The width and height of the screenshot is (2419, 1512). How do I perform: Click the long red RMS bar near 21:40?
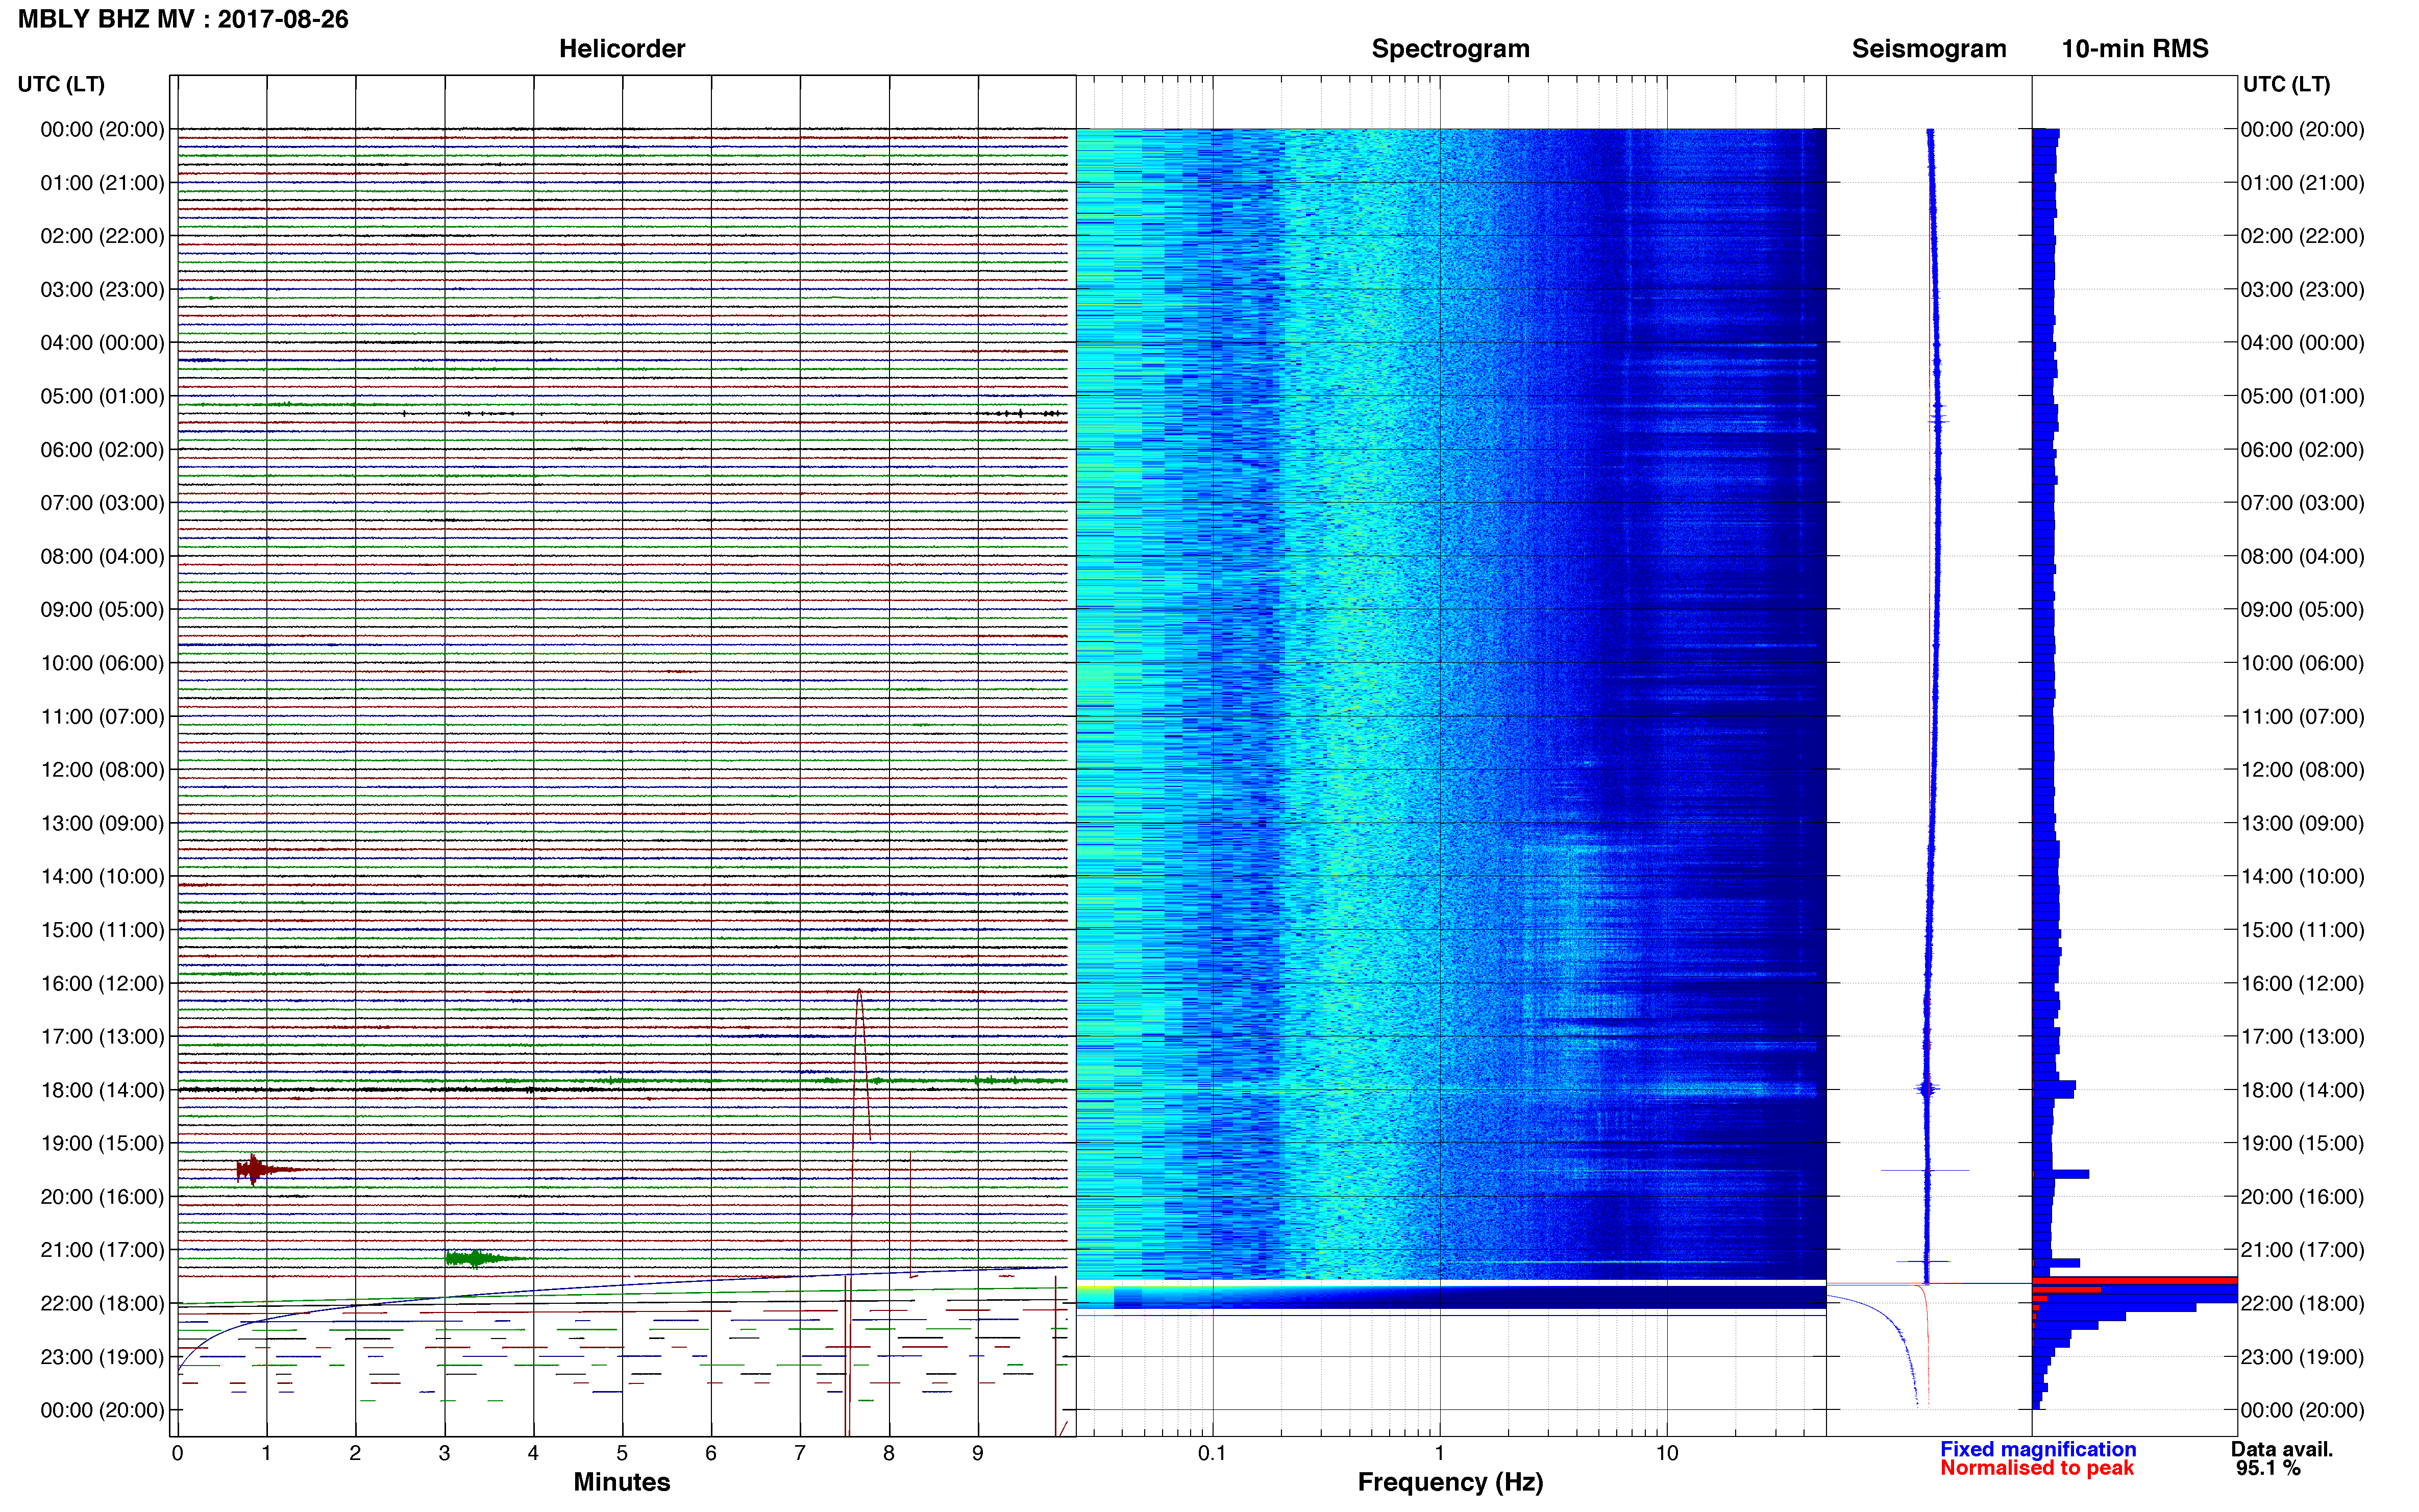click(2134, 1280)
